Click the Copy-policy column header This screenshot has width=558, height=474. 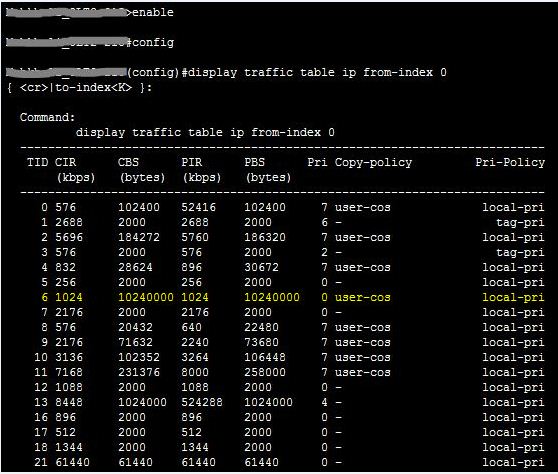tap(373, 163)
